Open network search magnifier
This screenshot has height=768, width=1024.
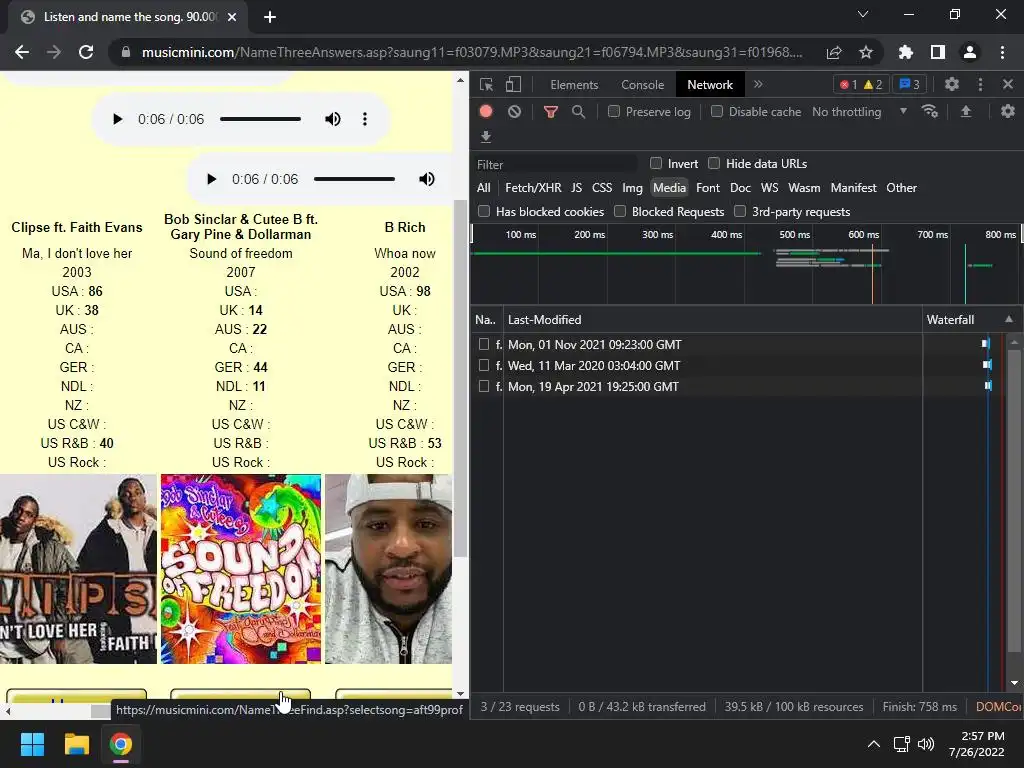(579, 112)
